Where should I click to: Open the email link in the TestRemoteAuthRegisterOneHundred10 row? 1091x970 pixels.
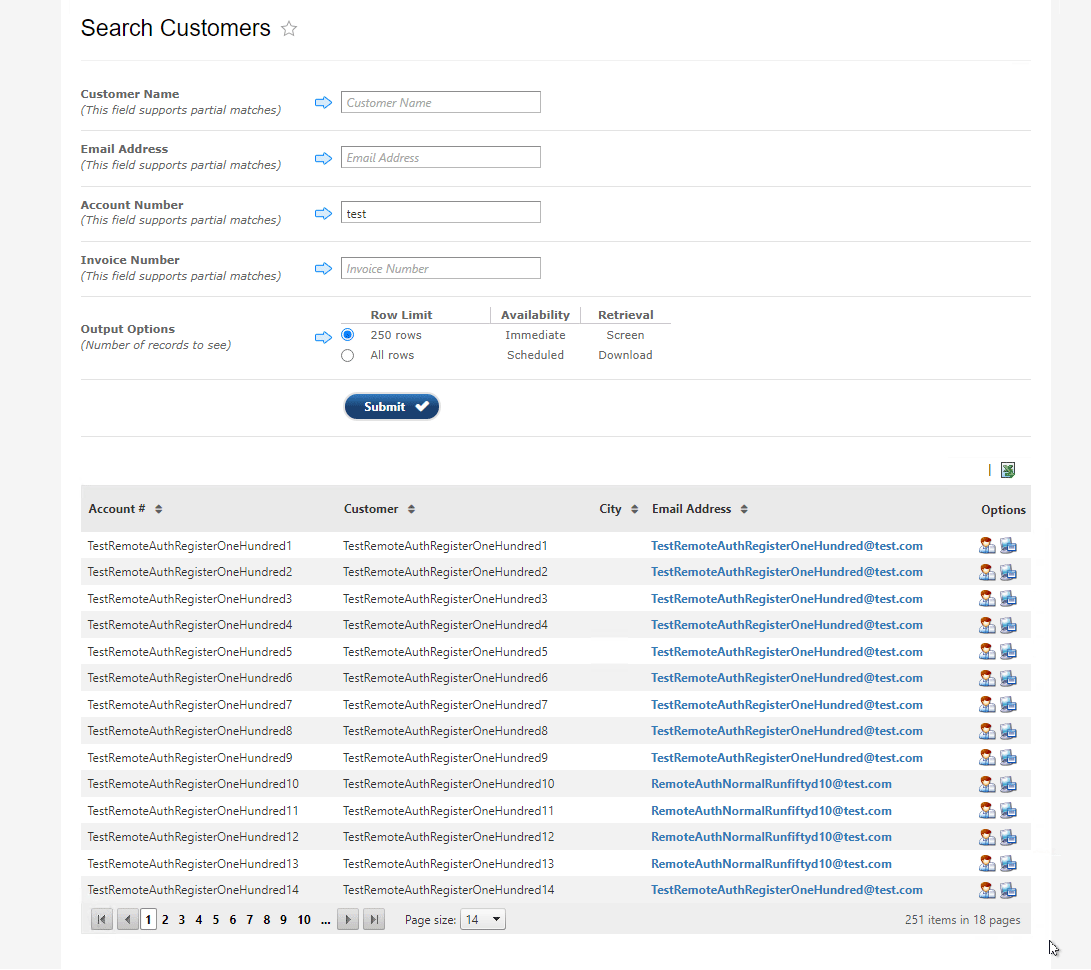click(771, 784)
